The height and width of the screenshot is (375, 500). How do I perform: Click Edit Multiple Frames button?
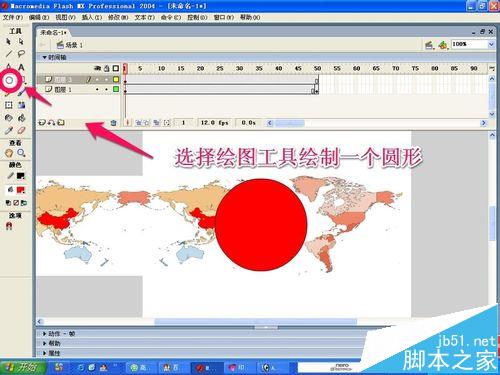(157, 123)
